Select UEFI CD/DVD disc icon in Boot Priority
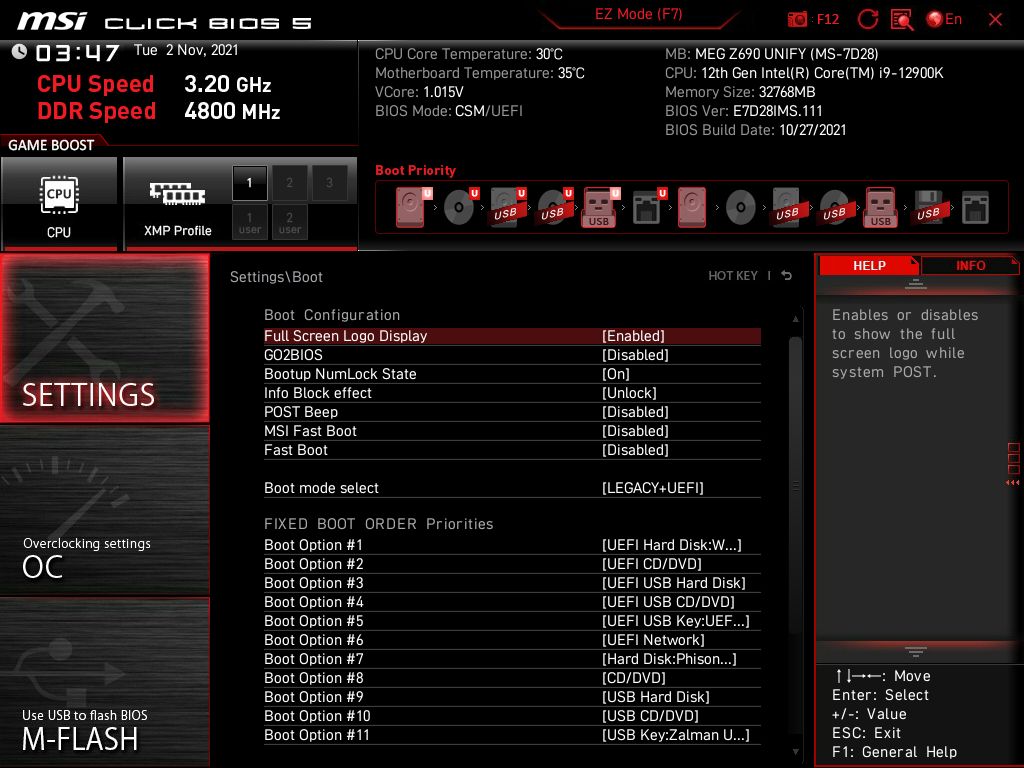Image resolution: width=1024 pixels, height=768 pixels. [460, 207]
